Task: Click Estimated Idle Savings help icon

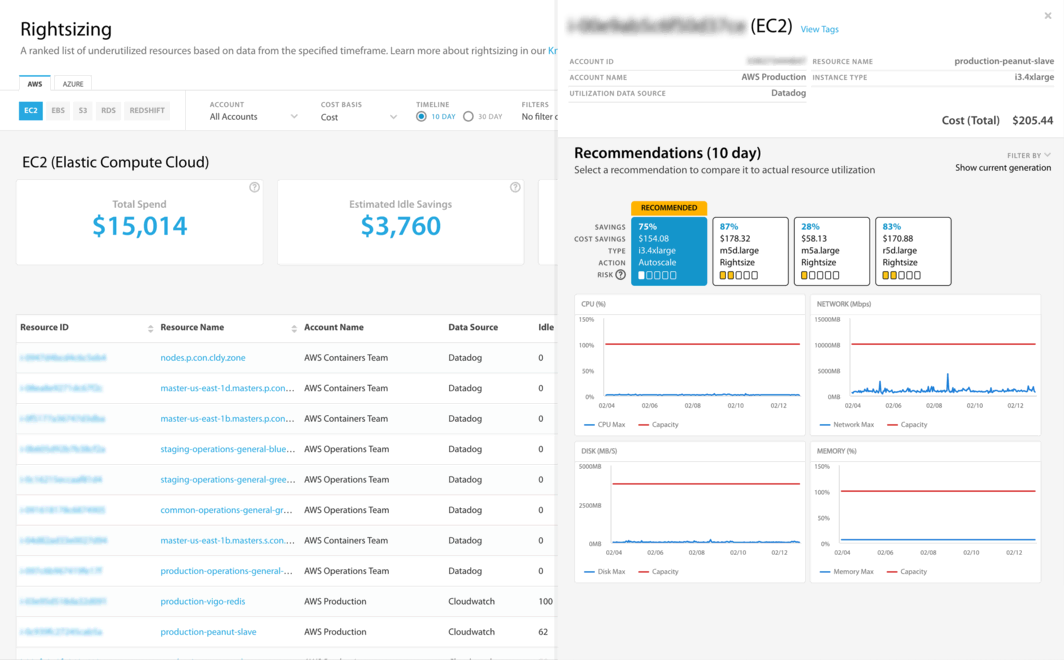Action: (515, 188)
